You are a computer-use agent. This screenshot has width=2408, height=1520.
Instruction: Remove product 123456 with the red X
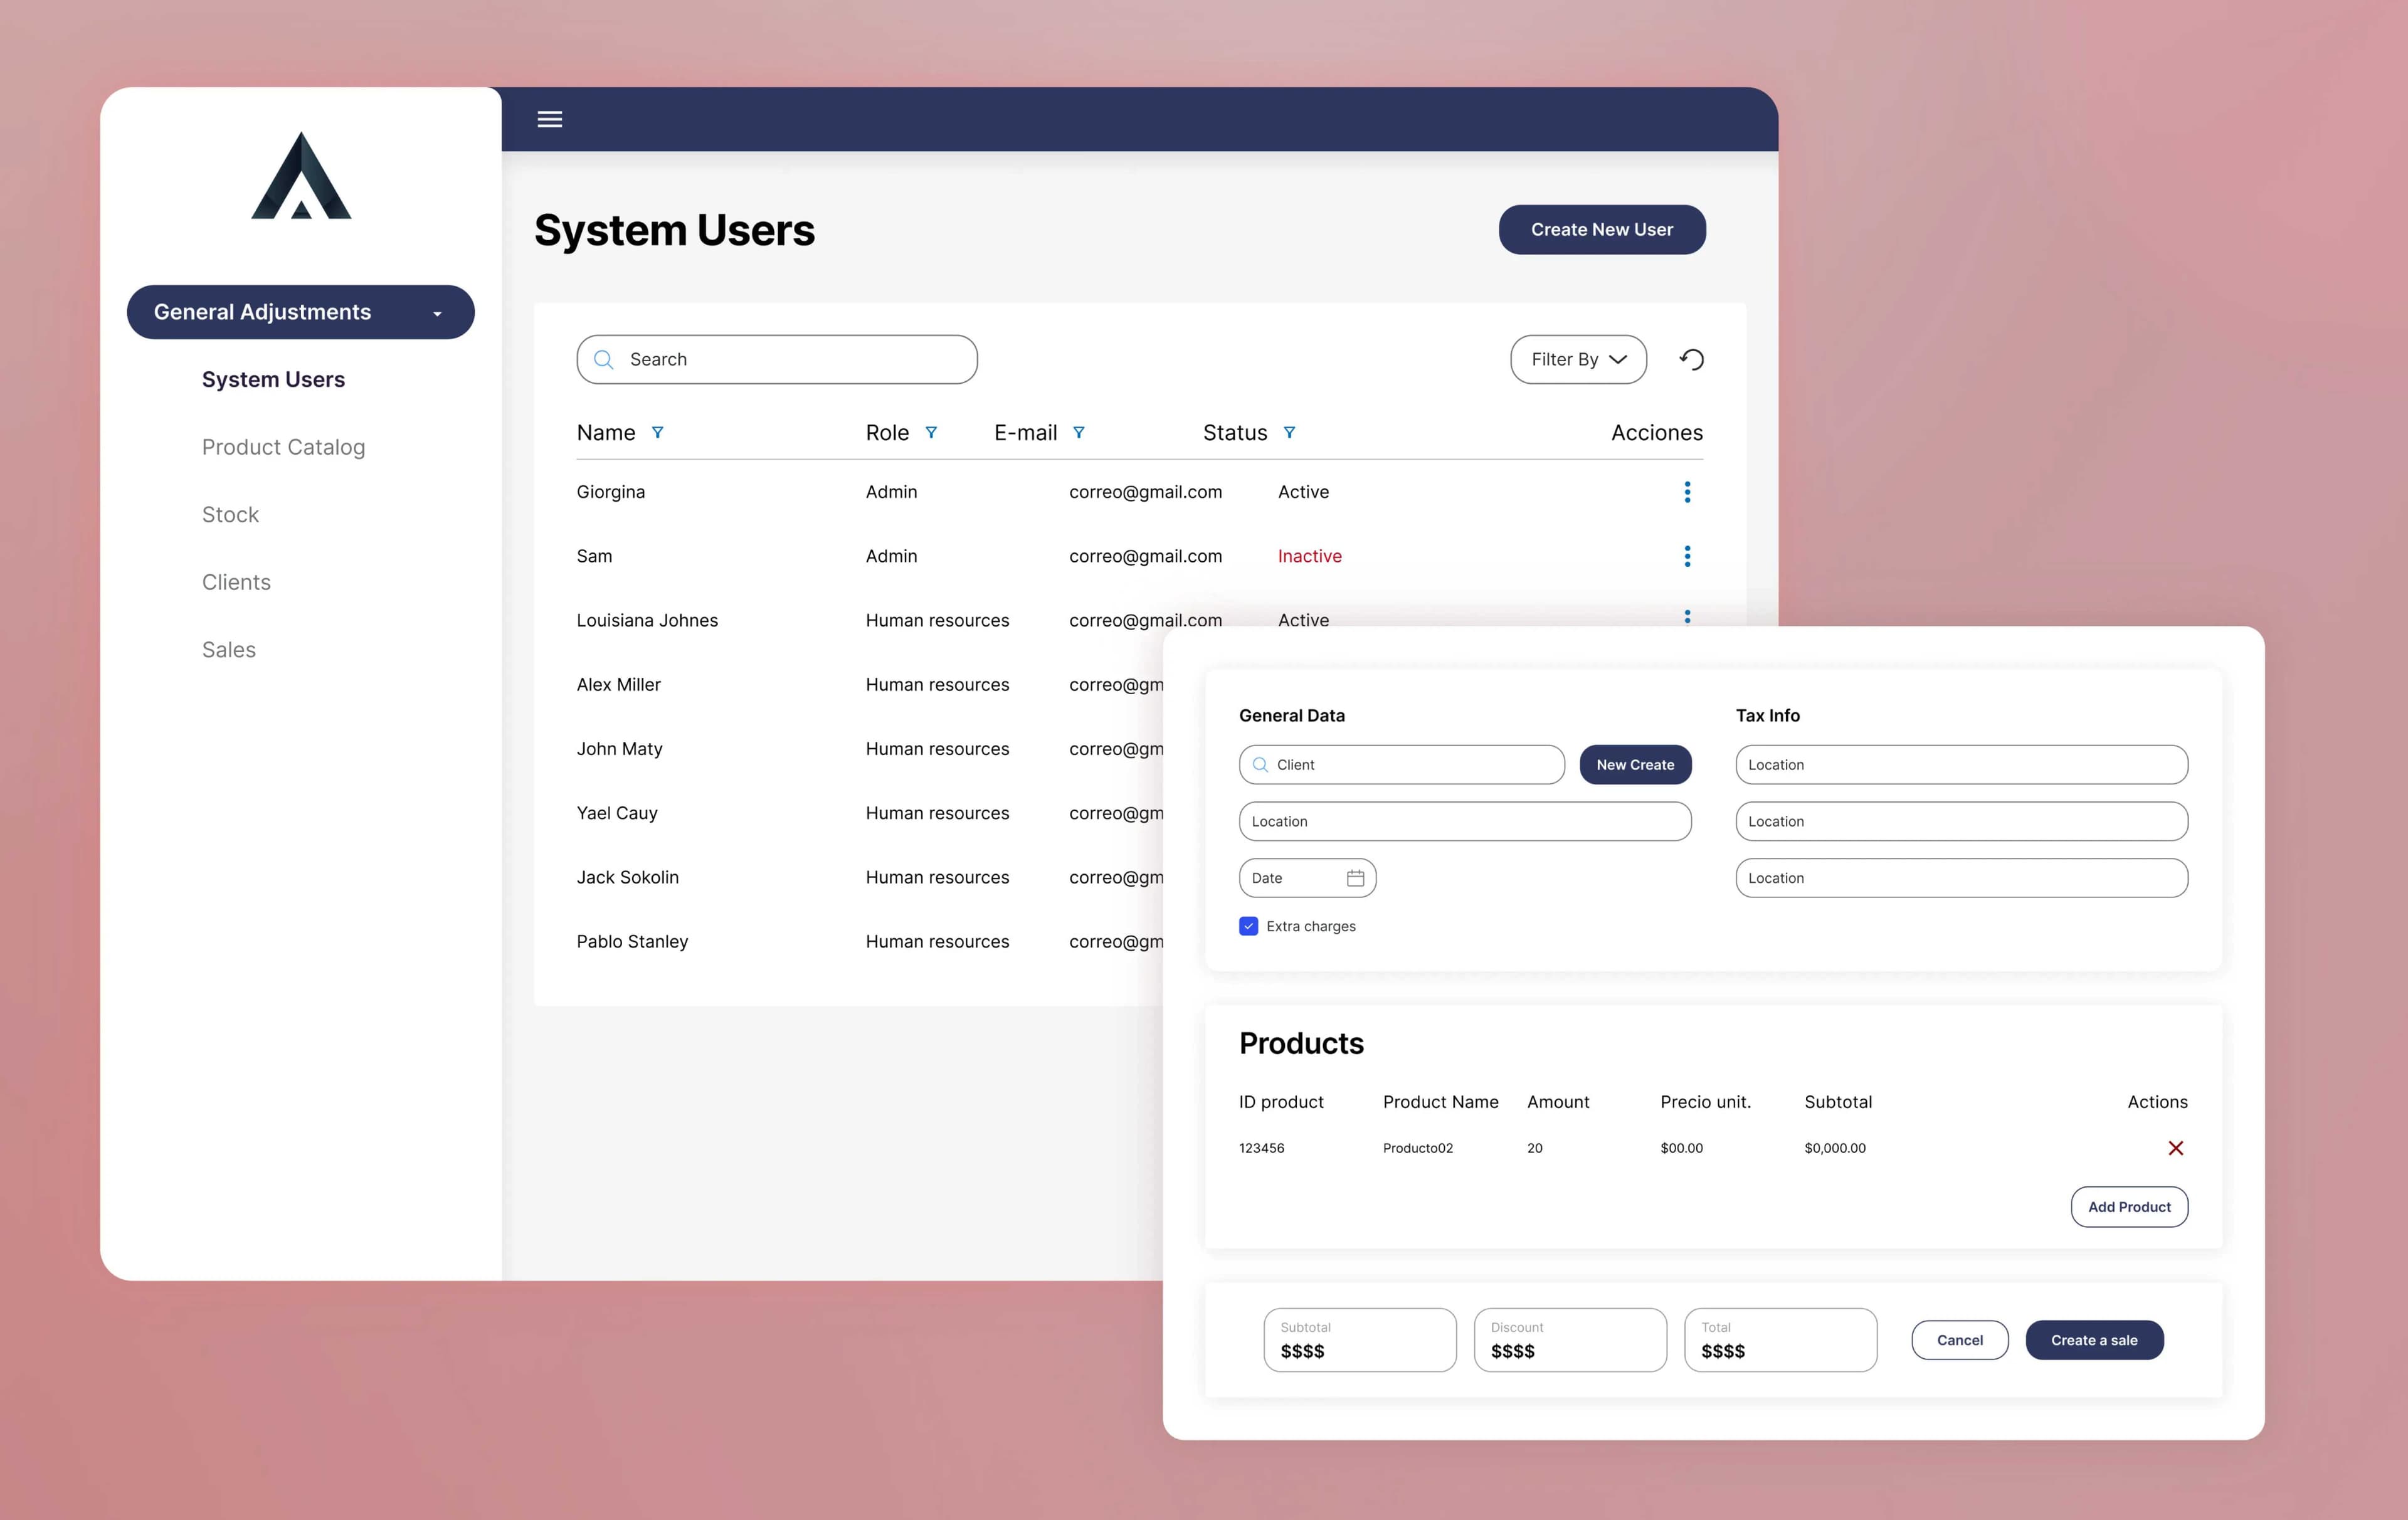coord(2175,1148)
